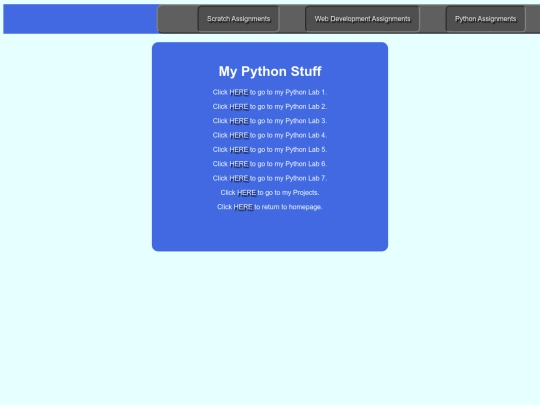
Task: Follow the HERE link for Python Lab 1
Action: 239,92
